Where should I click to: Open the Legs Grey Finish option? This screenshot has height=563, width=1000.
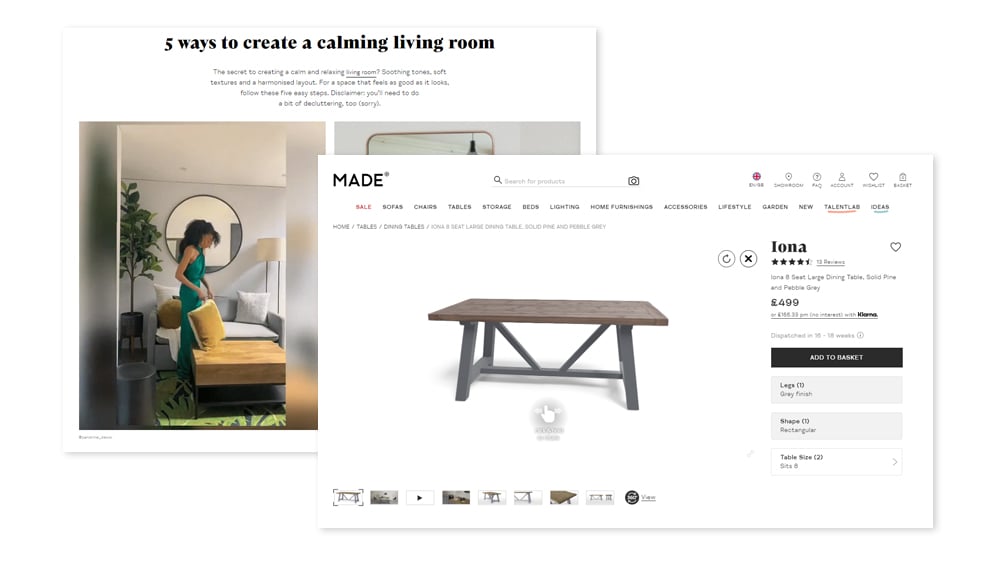pos(836,390)
